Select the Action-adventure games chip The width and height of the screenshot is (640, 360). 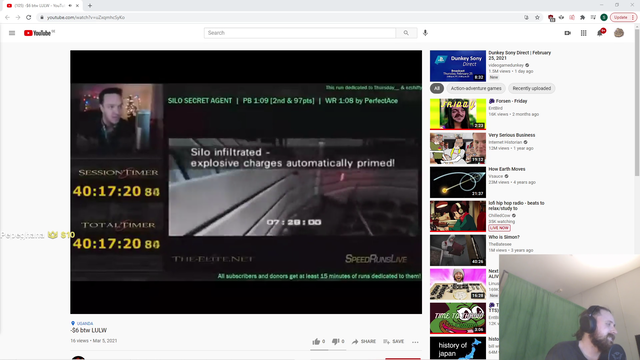coord(476,88)
